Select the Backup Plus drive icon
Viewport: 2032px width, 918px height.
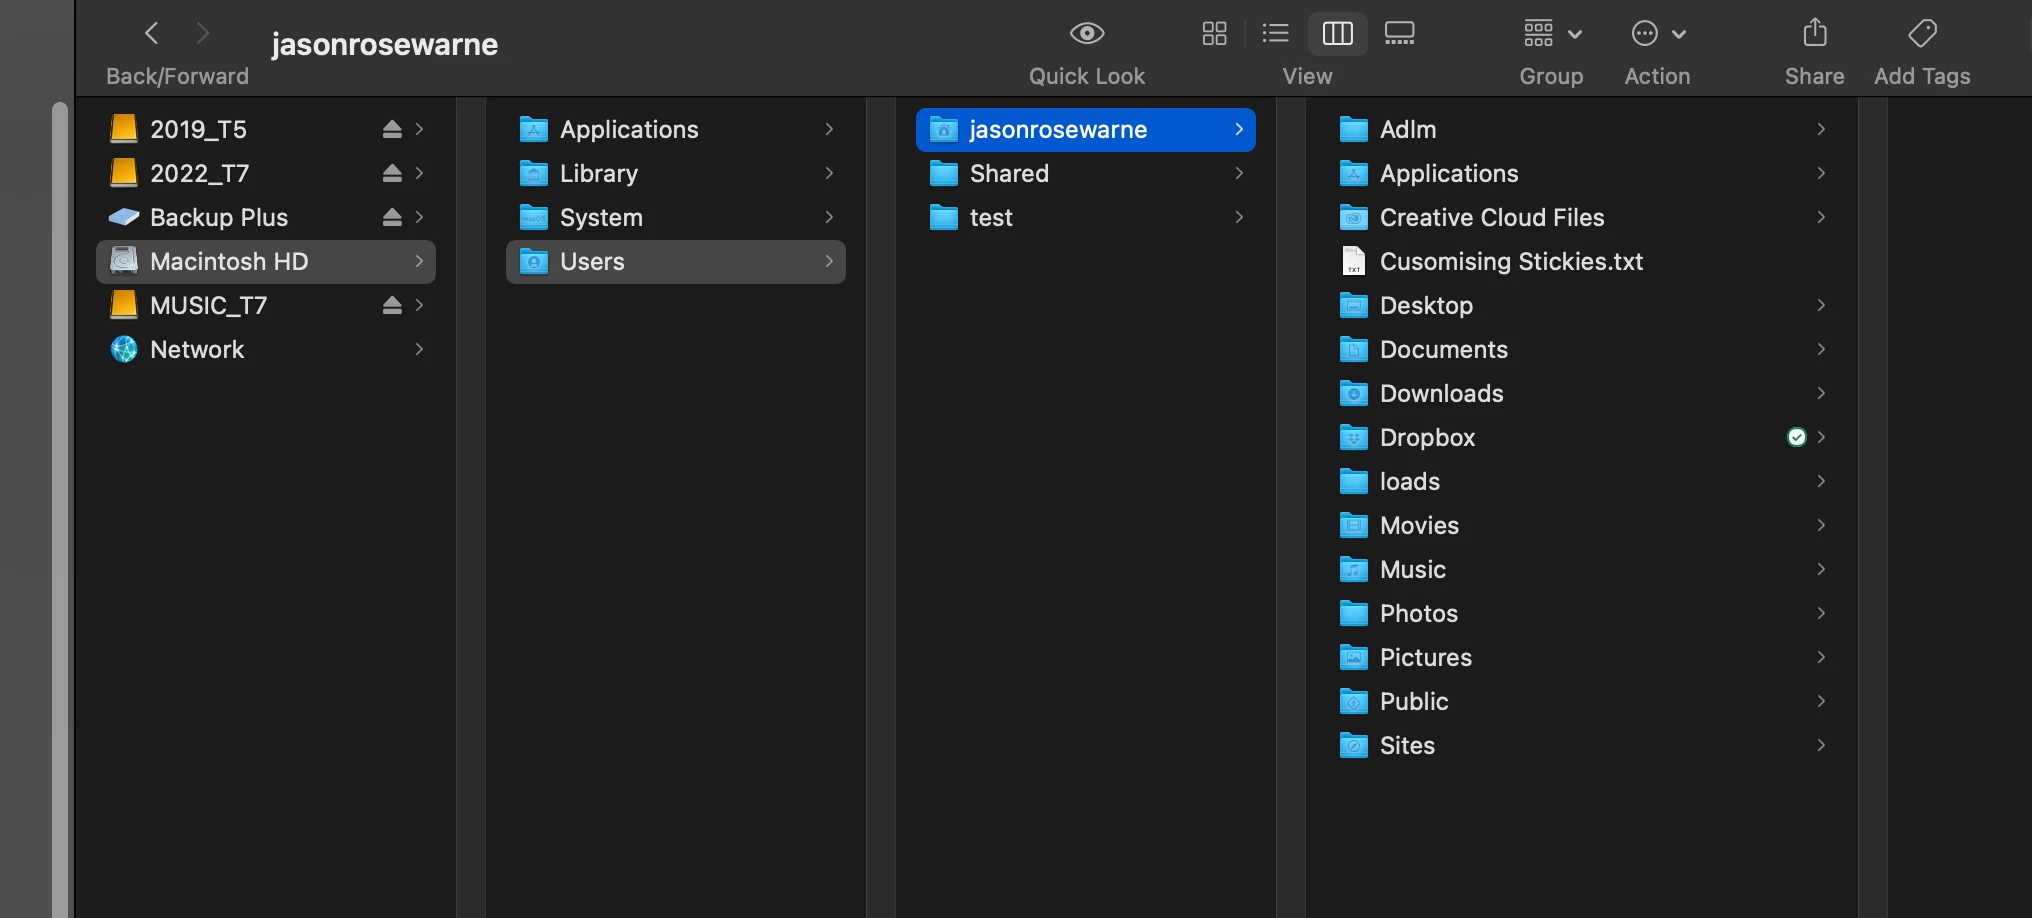coord(124,217)
